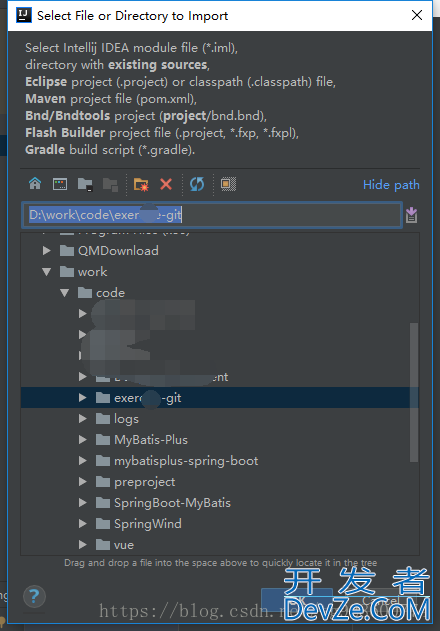Open the recent paths history icon
The width and height of the screenshot is (440, 631).
[x=411, y=215]
